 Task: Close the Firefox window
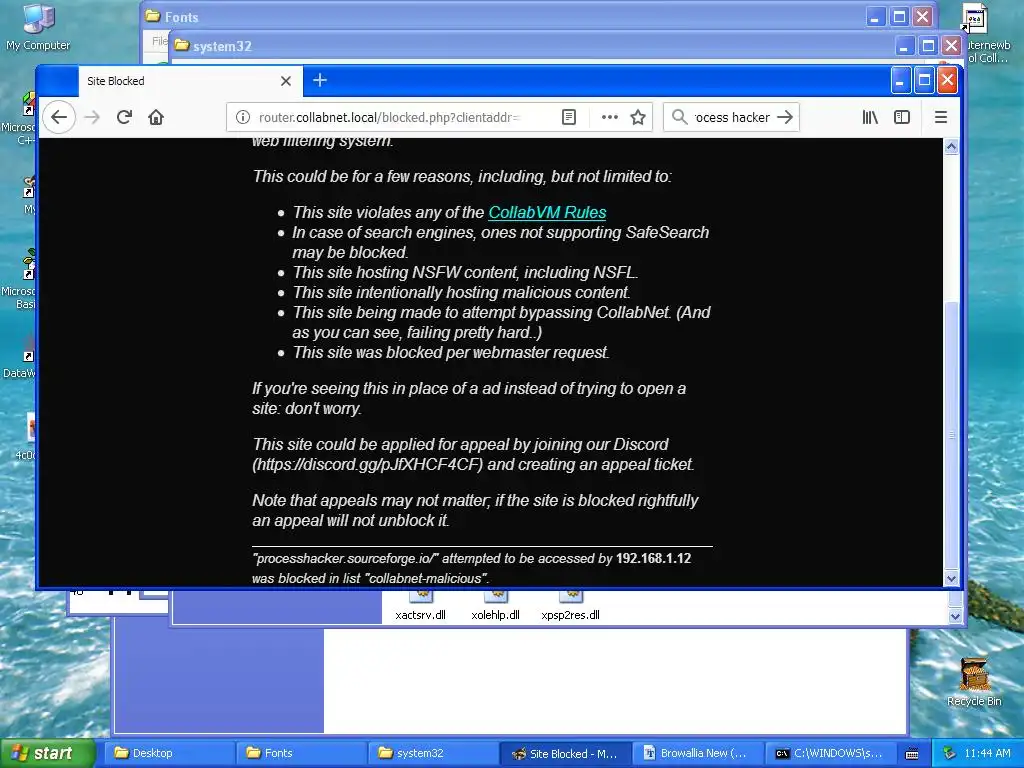(948, 81)
